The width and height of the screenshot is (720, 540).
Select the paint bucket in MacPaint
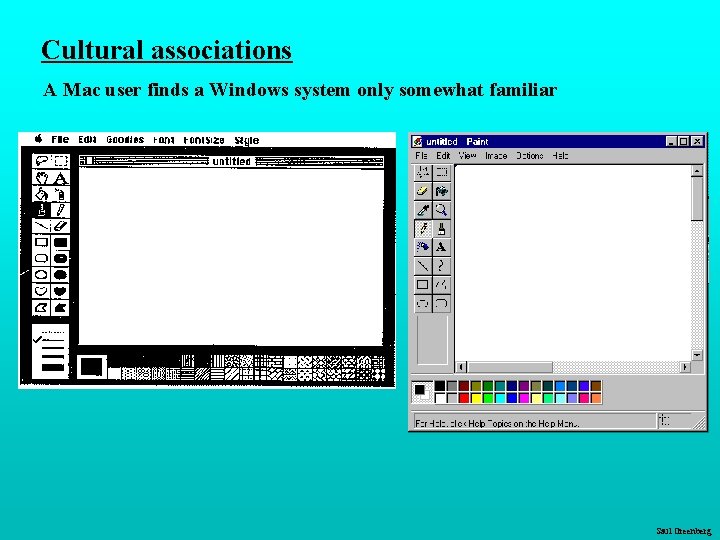click(42, 193)
